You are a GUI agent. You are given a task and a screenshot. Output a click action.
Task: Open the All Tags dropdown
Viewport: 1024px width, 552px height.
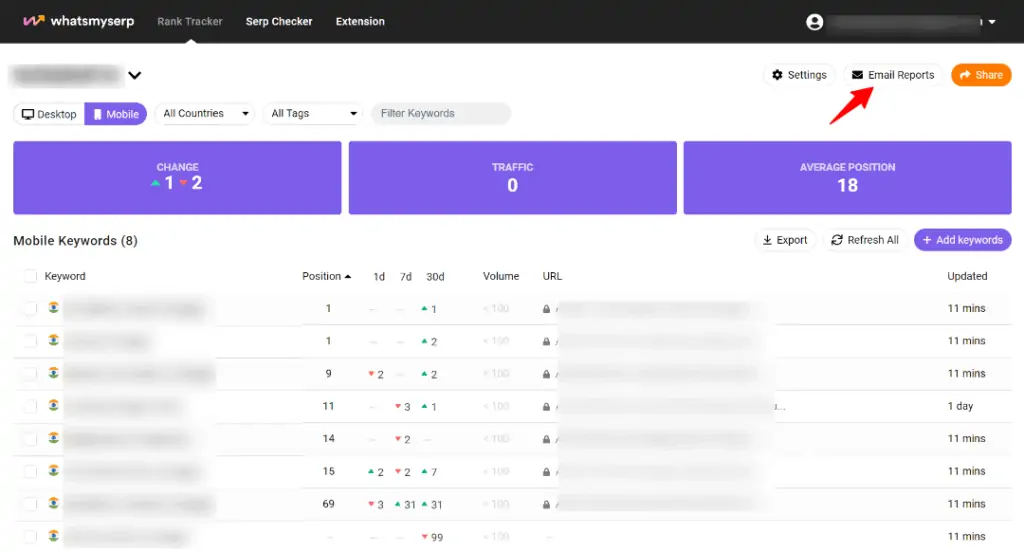(313, 114)
